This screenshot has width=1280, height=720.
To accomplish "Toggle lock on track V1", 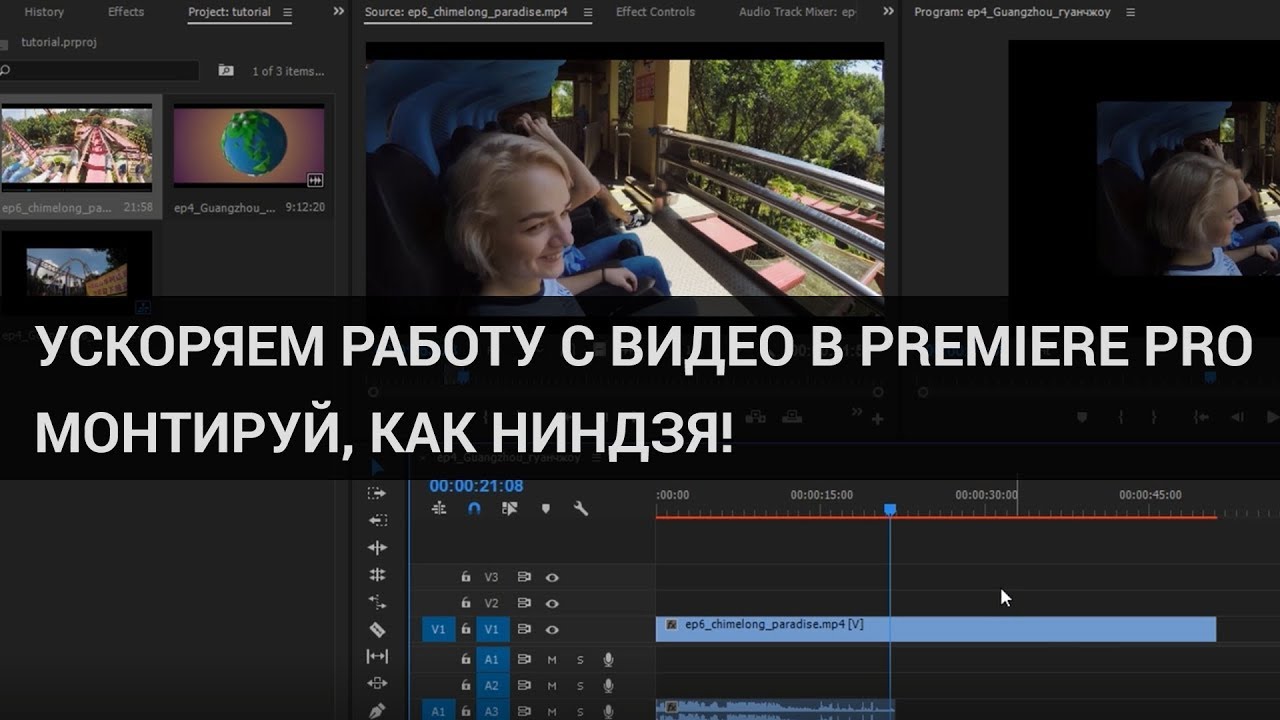I will tap(465, 629).
